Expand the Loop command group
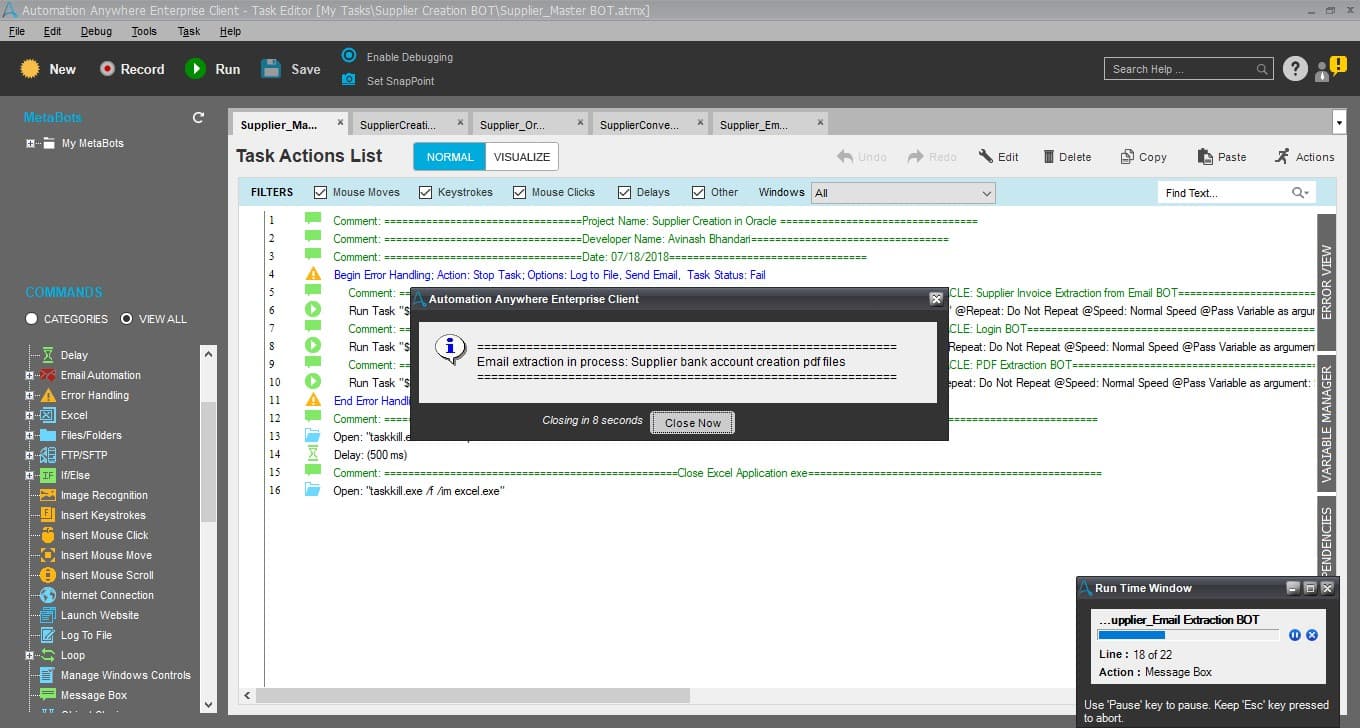Viewport: 1360px width, 728px height. pyautogui.click(x=30, y=655)
